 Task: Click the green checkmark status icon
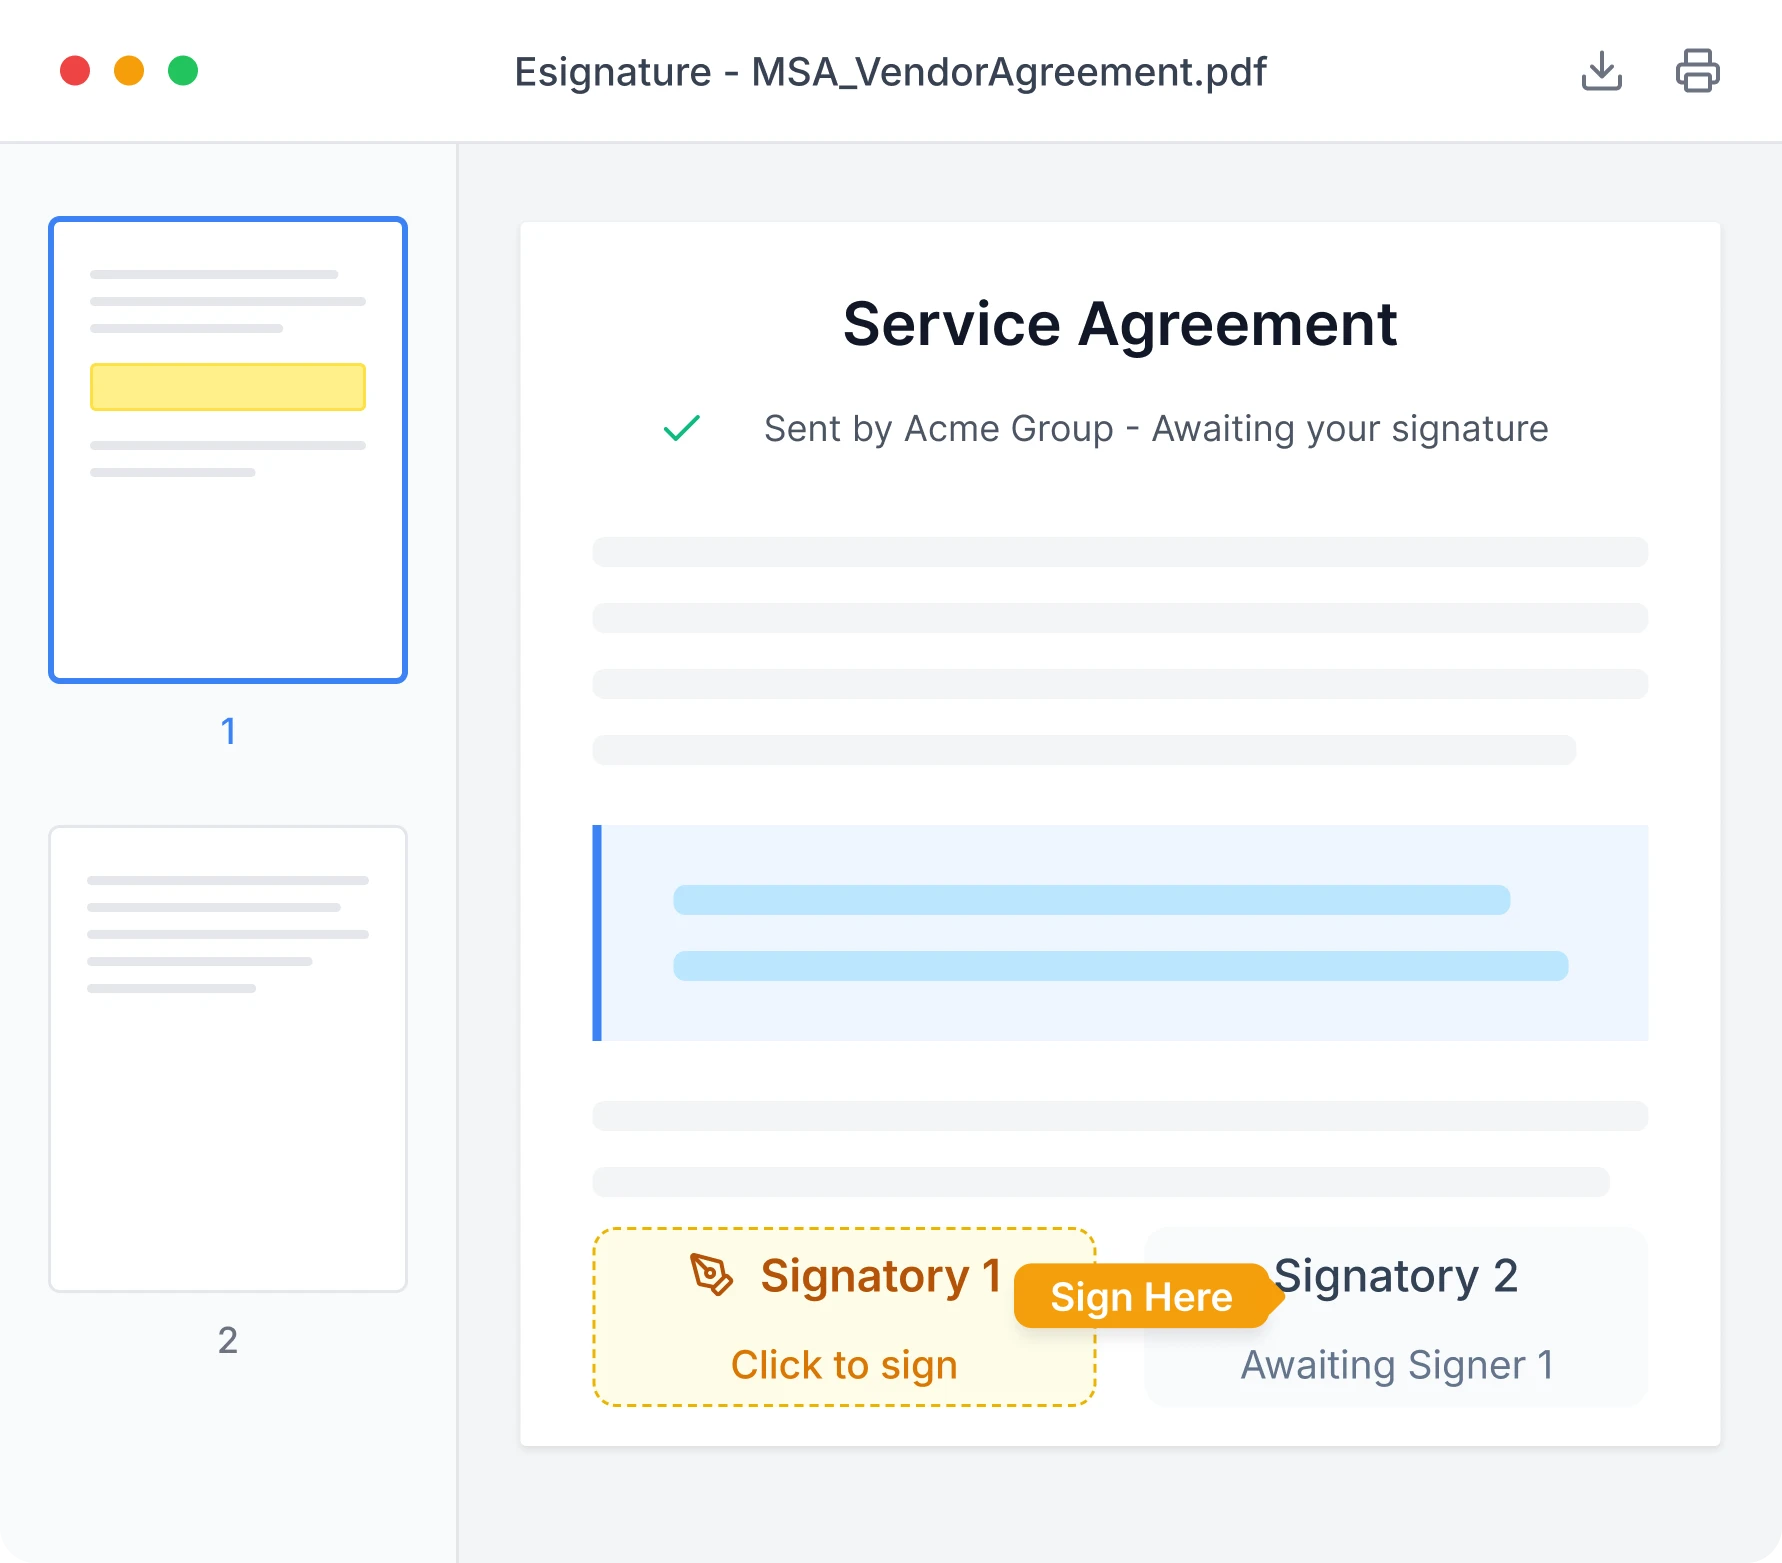[682, 428]
